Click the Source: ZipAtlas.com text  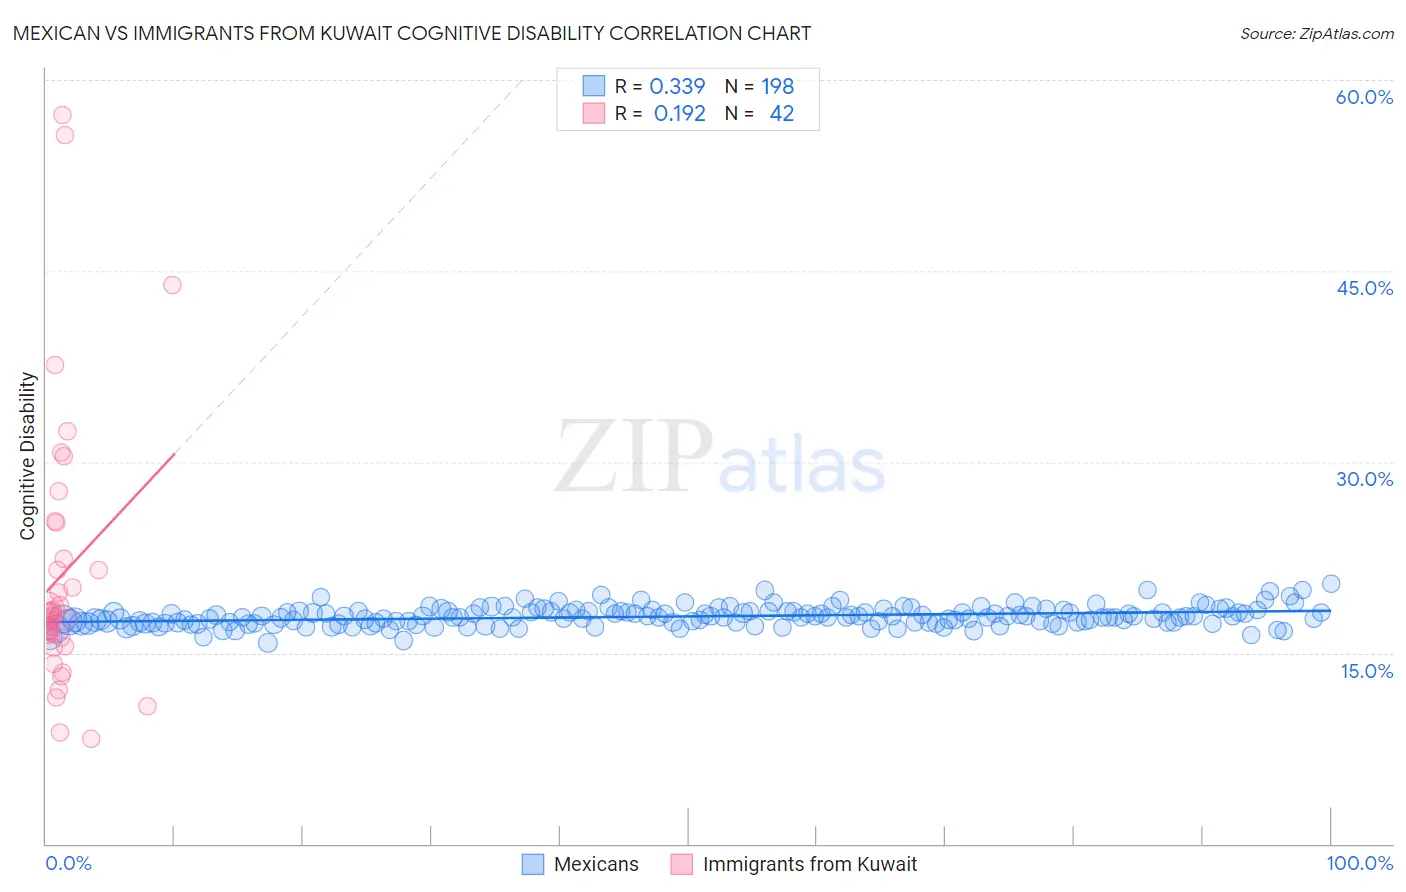1317,33
